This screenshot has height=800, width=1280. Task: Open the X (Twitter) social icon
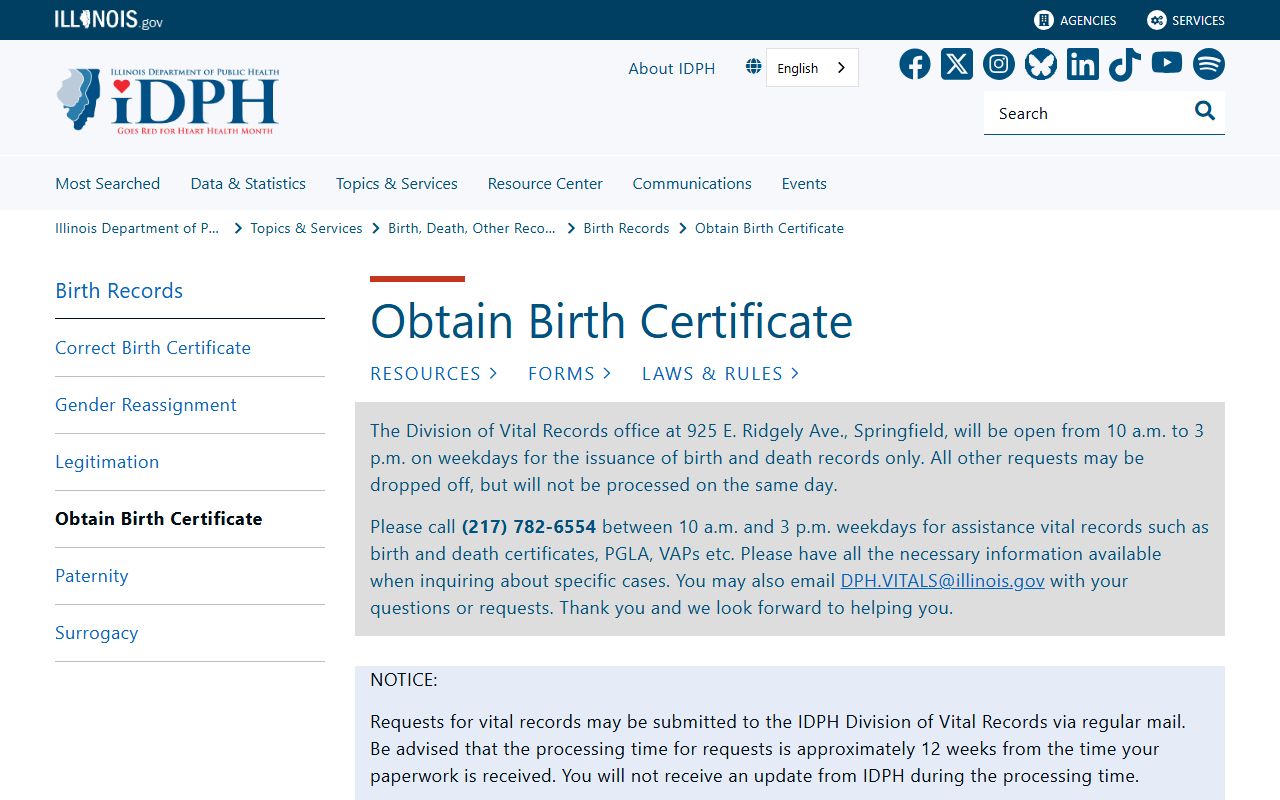tap(957, 64)
